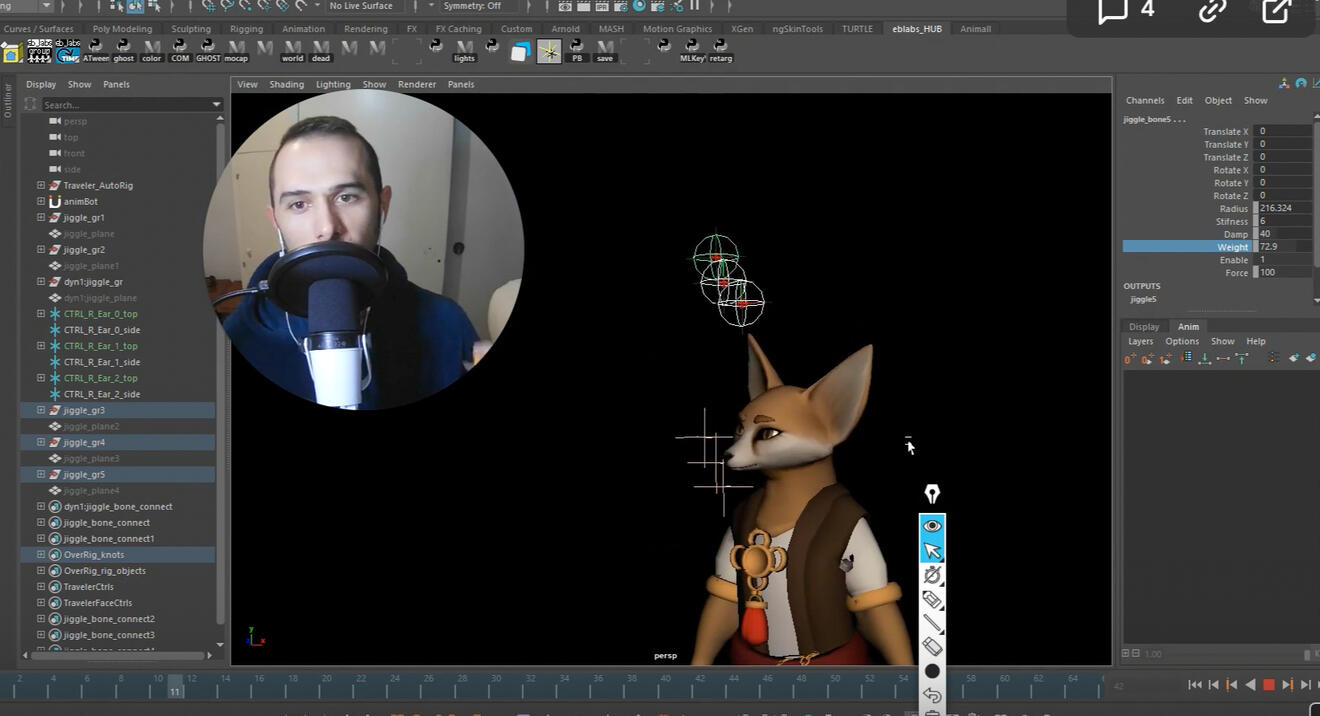
Task: Click the lights shelf button
Action: 464,50
